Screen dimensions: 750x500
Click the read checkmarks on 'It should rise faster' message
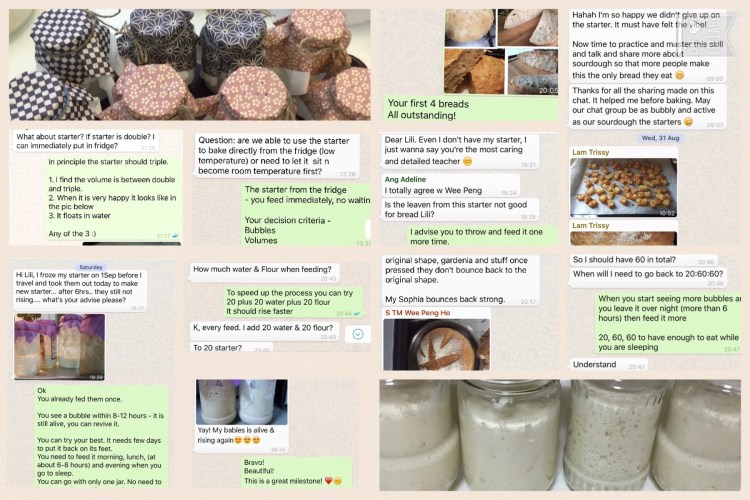click(357, 313)
